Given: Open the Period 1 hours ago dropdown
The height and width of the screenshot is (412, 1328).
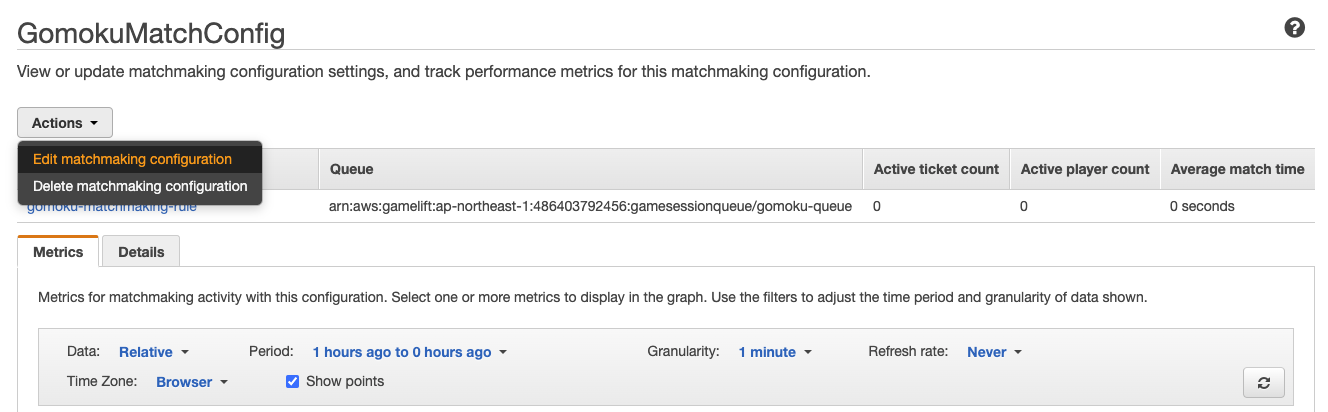Looking at the screenshot, I should [x=410, y=352].
